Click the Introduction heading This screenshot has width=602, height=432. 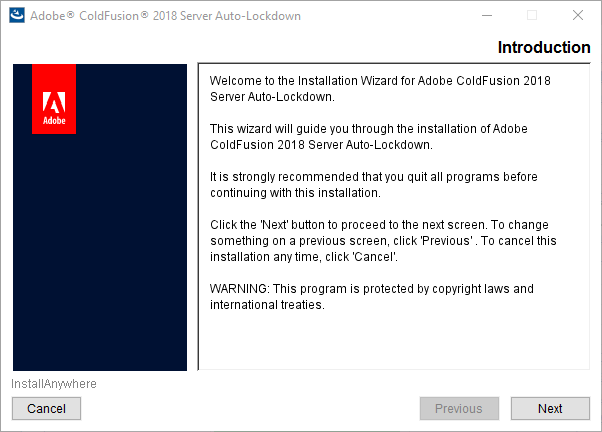tap(544, 47)
